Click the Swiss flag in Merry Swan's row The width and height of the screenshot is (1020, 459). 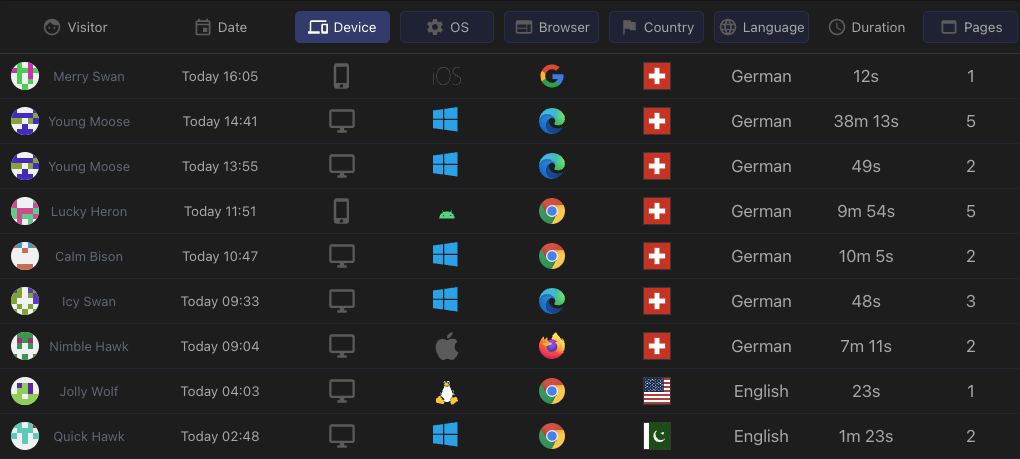pyautogui.click(x=657, y=76)
